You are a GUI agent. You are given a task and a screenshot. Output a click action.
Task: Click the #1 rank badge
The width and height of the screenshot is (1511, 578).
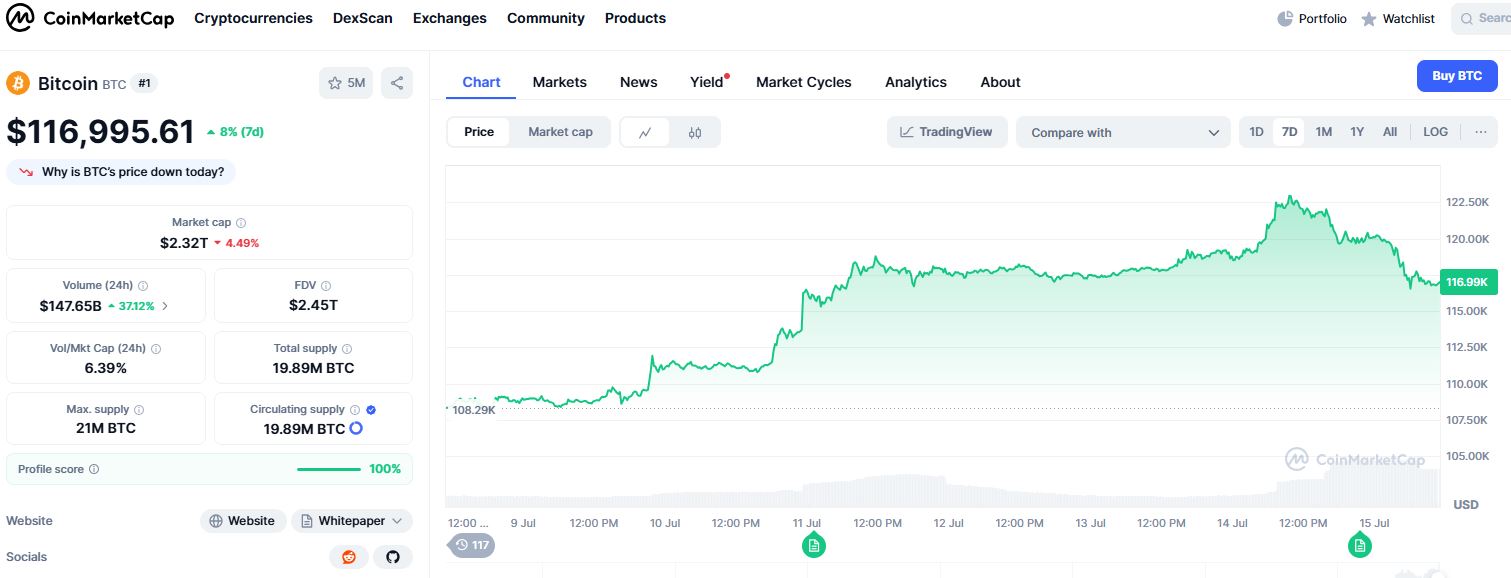(144, 83)
